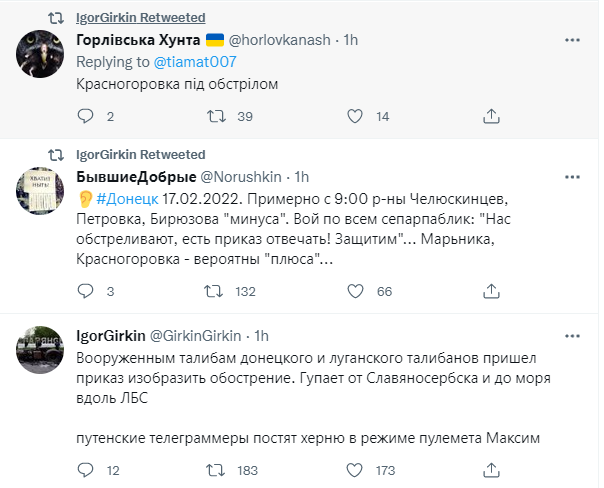The image size is (604, 488).
Task: Retweet the БывшиеДобрые Донецк tweet
Action: click(x=213, y=291)
